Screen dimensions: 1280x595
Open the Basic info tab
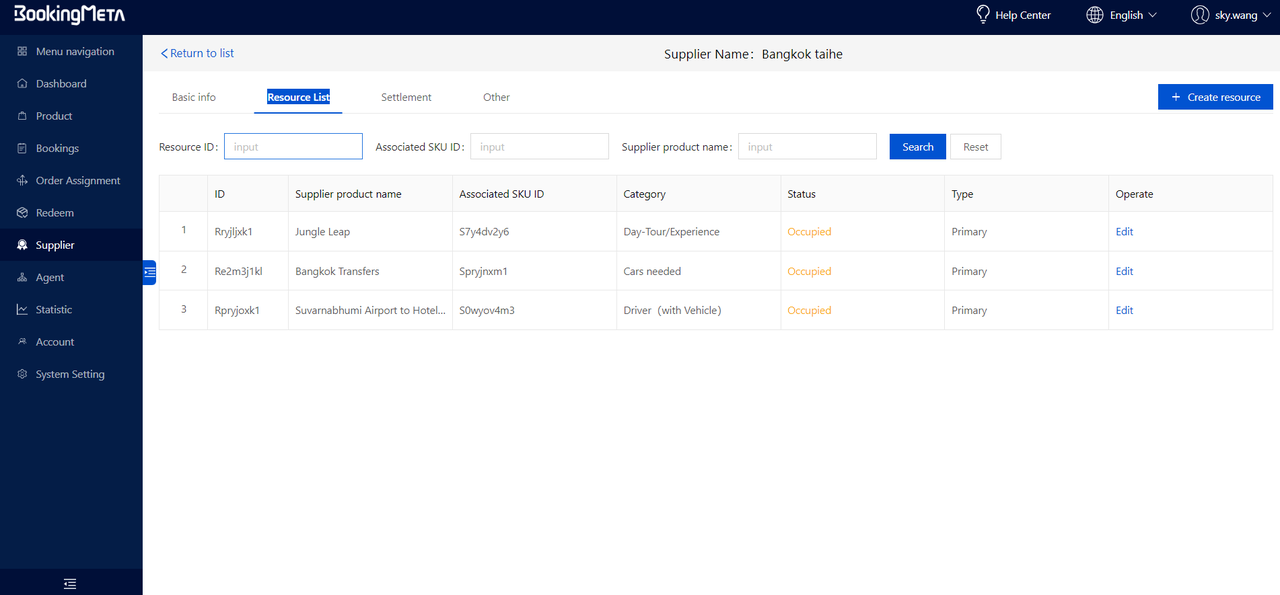click(194, 97)
